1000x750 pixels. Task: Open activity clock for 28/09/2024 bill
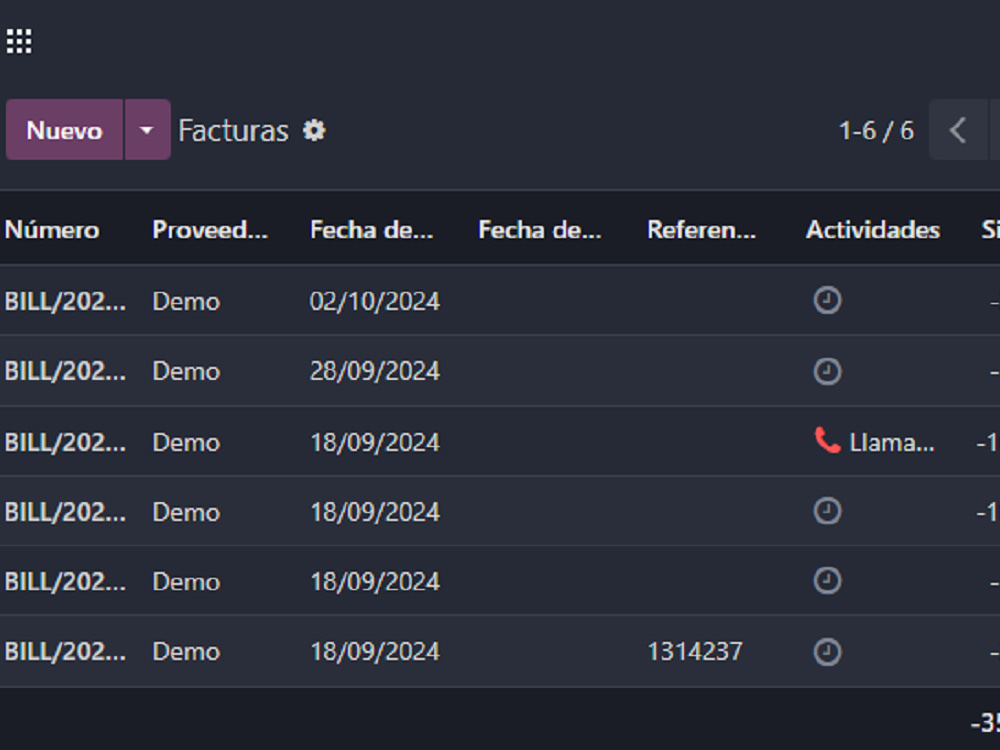[x=827, y=371]
